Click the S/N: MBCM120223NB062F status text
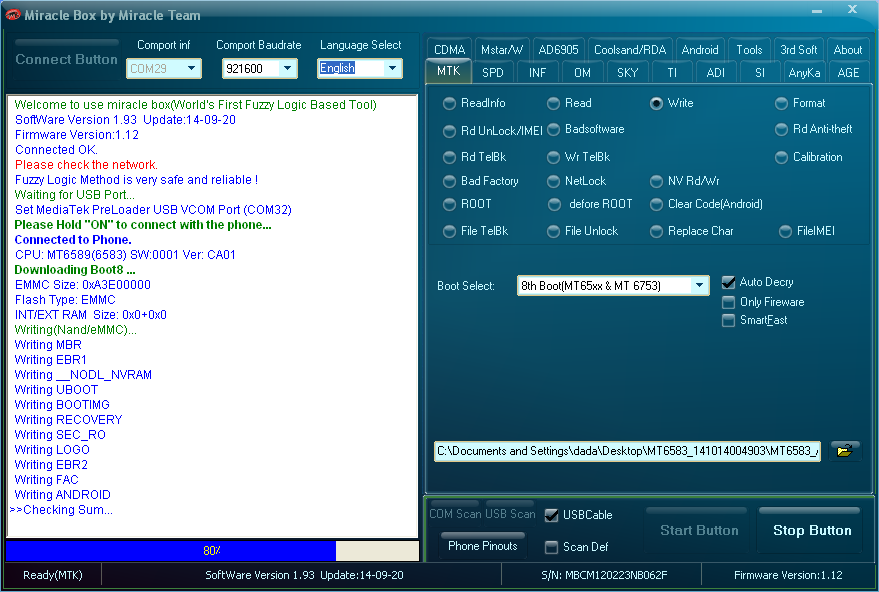Screen dimensions: 879x592 (x=604, y=575)
